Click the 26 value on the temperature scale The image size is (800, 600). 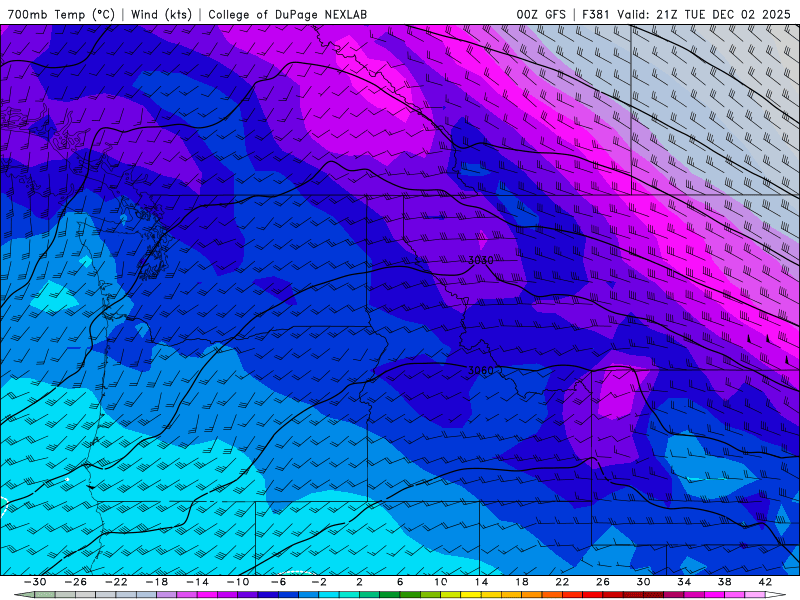(603, 582)
